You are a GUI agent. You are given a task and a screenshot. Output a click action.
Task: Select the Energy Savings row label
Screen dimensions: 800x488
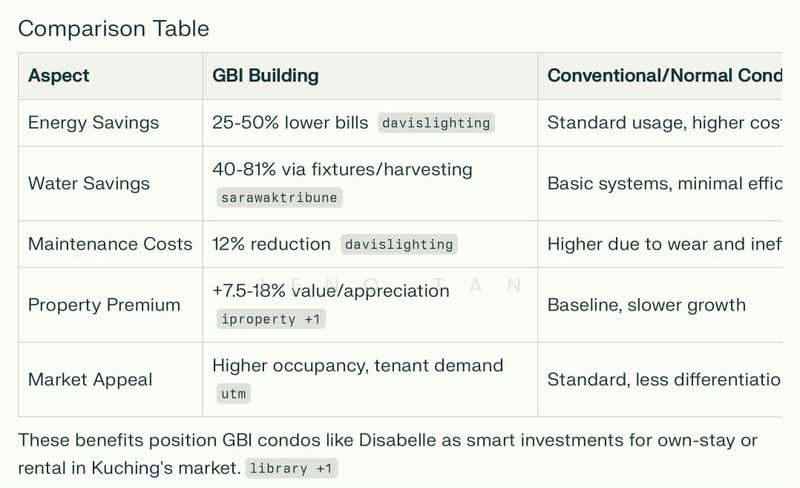(93, 123)
